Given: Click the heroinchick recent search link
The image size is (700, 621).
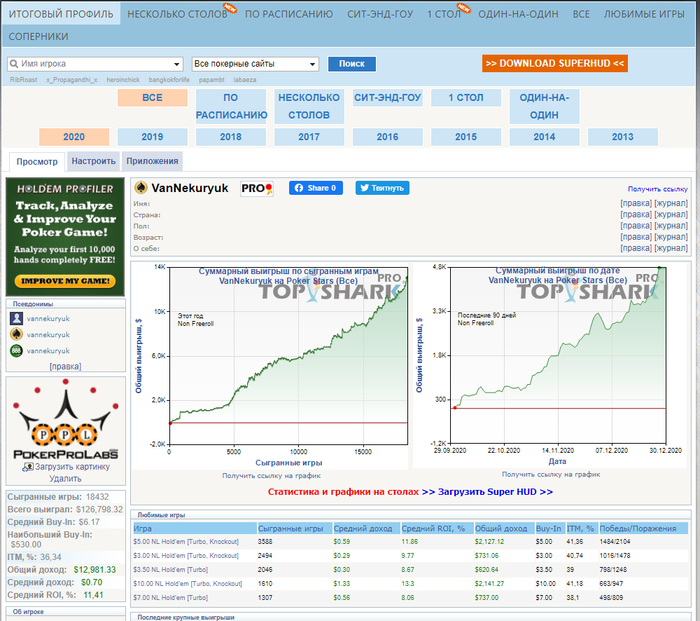Looking at the screenshot, I should (123, 80).
